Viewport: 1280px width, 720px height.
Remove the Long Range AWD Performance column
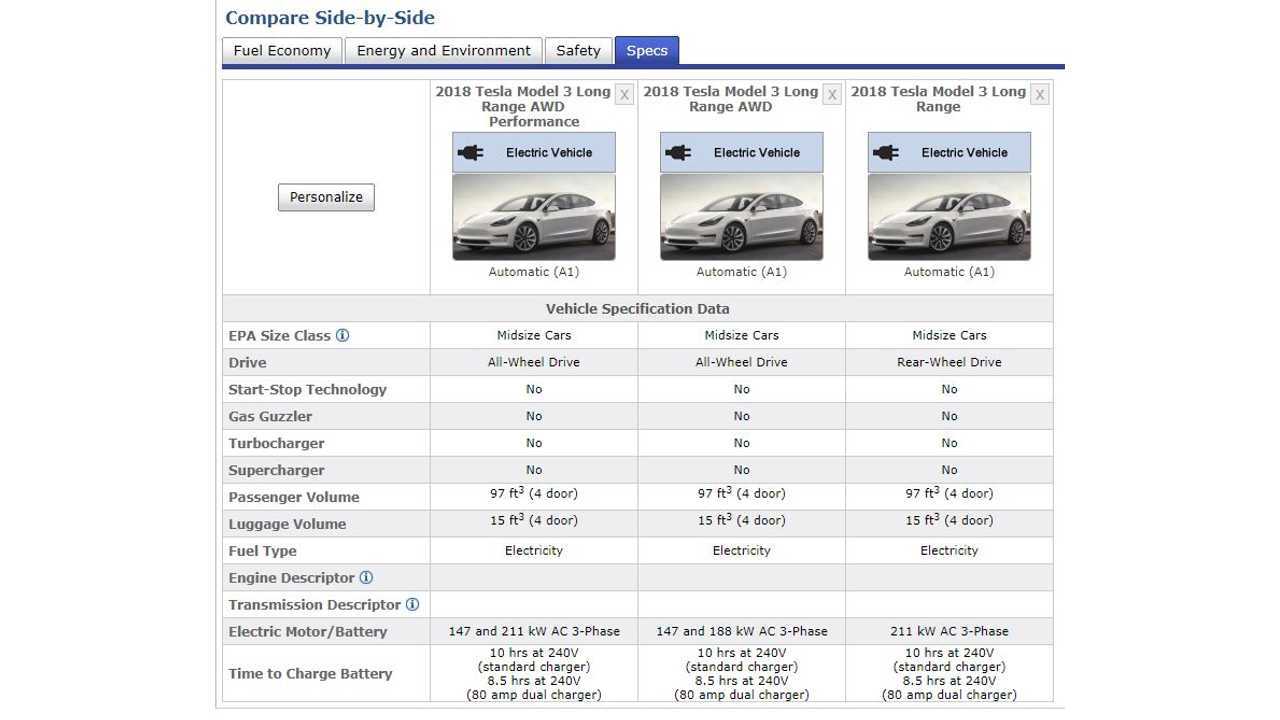pos(624,95)
